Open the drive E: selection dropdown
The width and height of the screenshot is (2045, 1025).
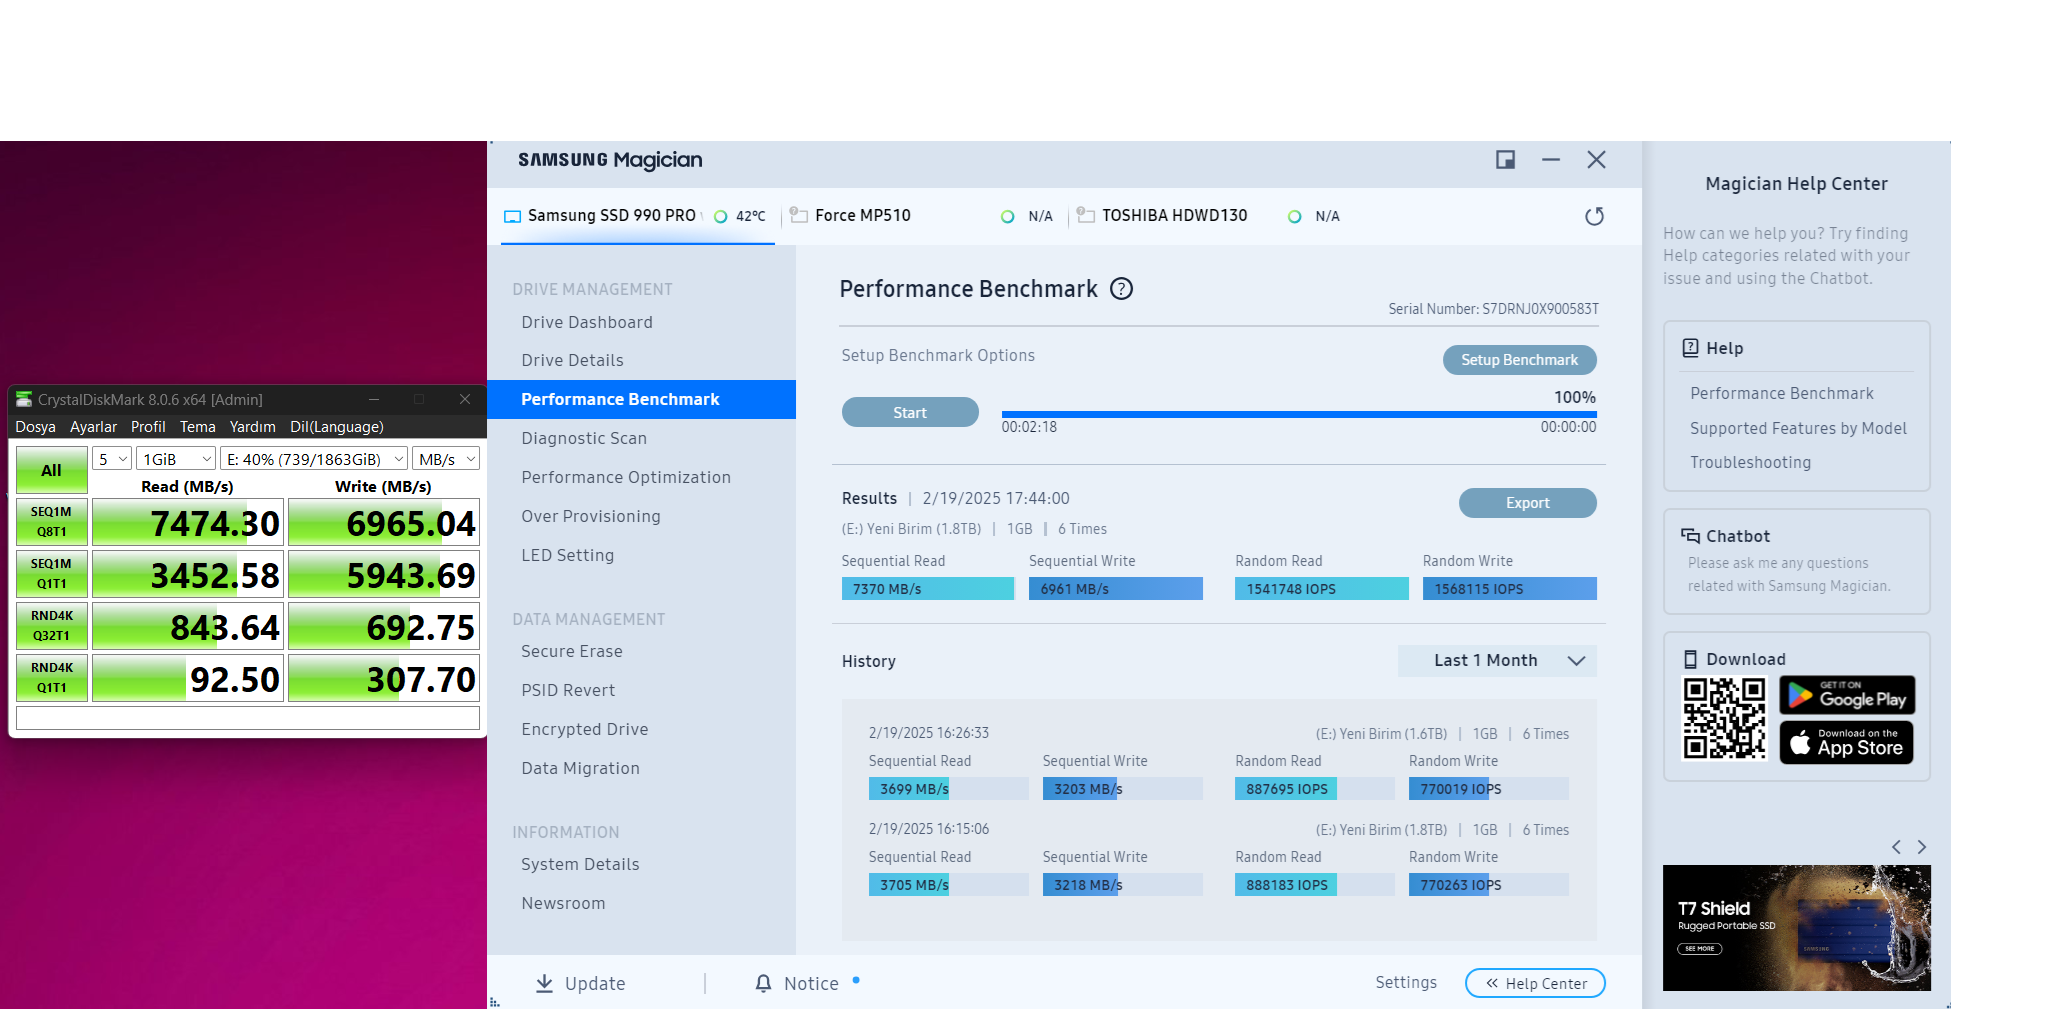pyautogui.click(x=314, y=459)
